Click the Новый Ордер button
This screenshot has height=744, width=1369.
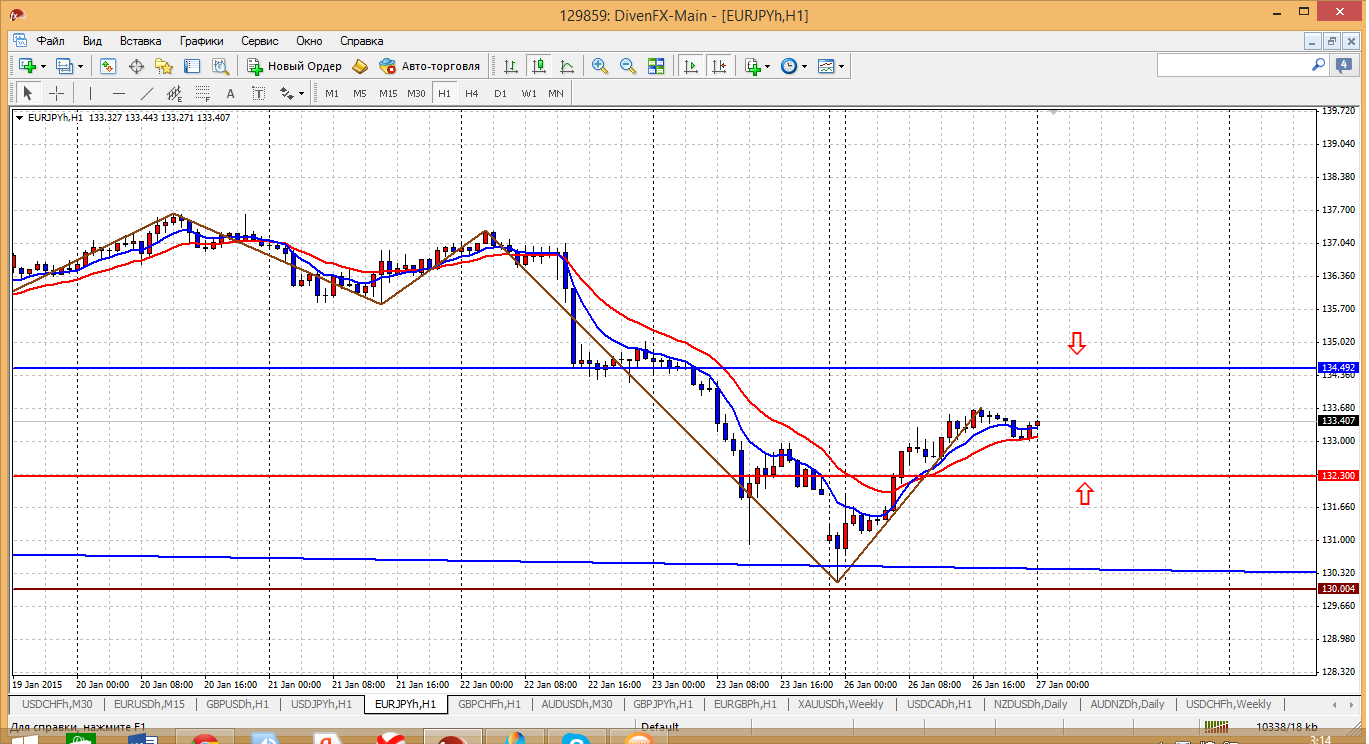[x=295, y=66]
